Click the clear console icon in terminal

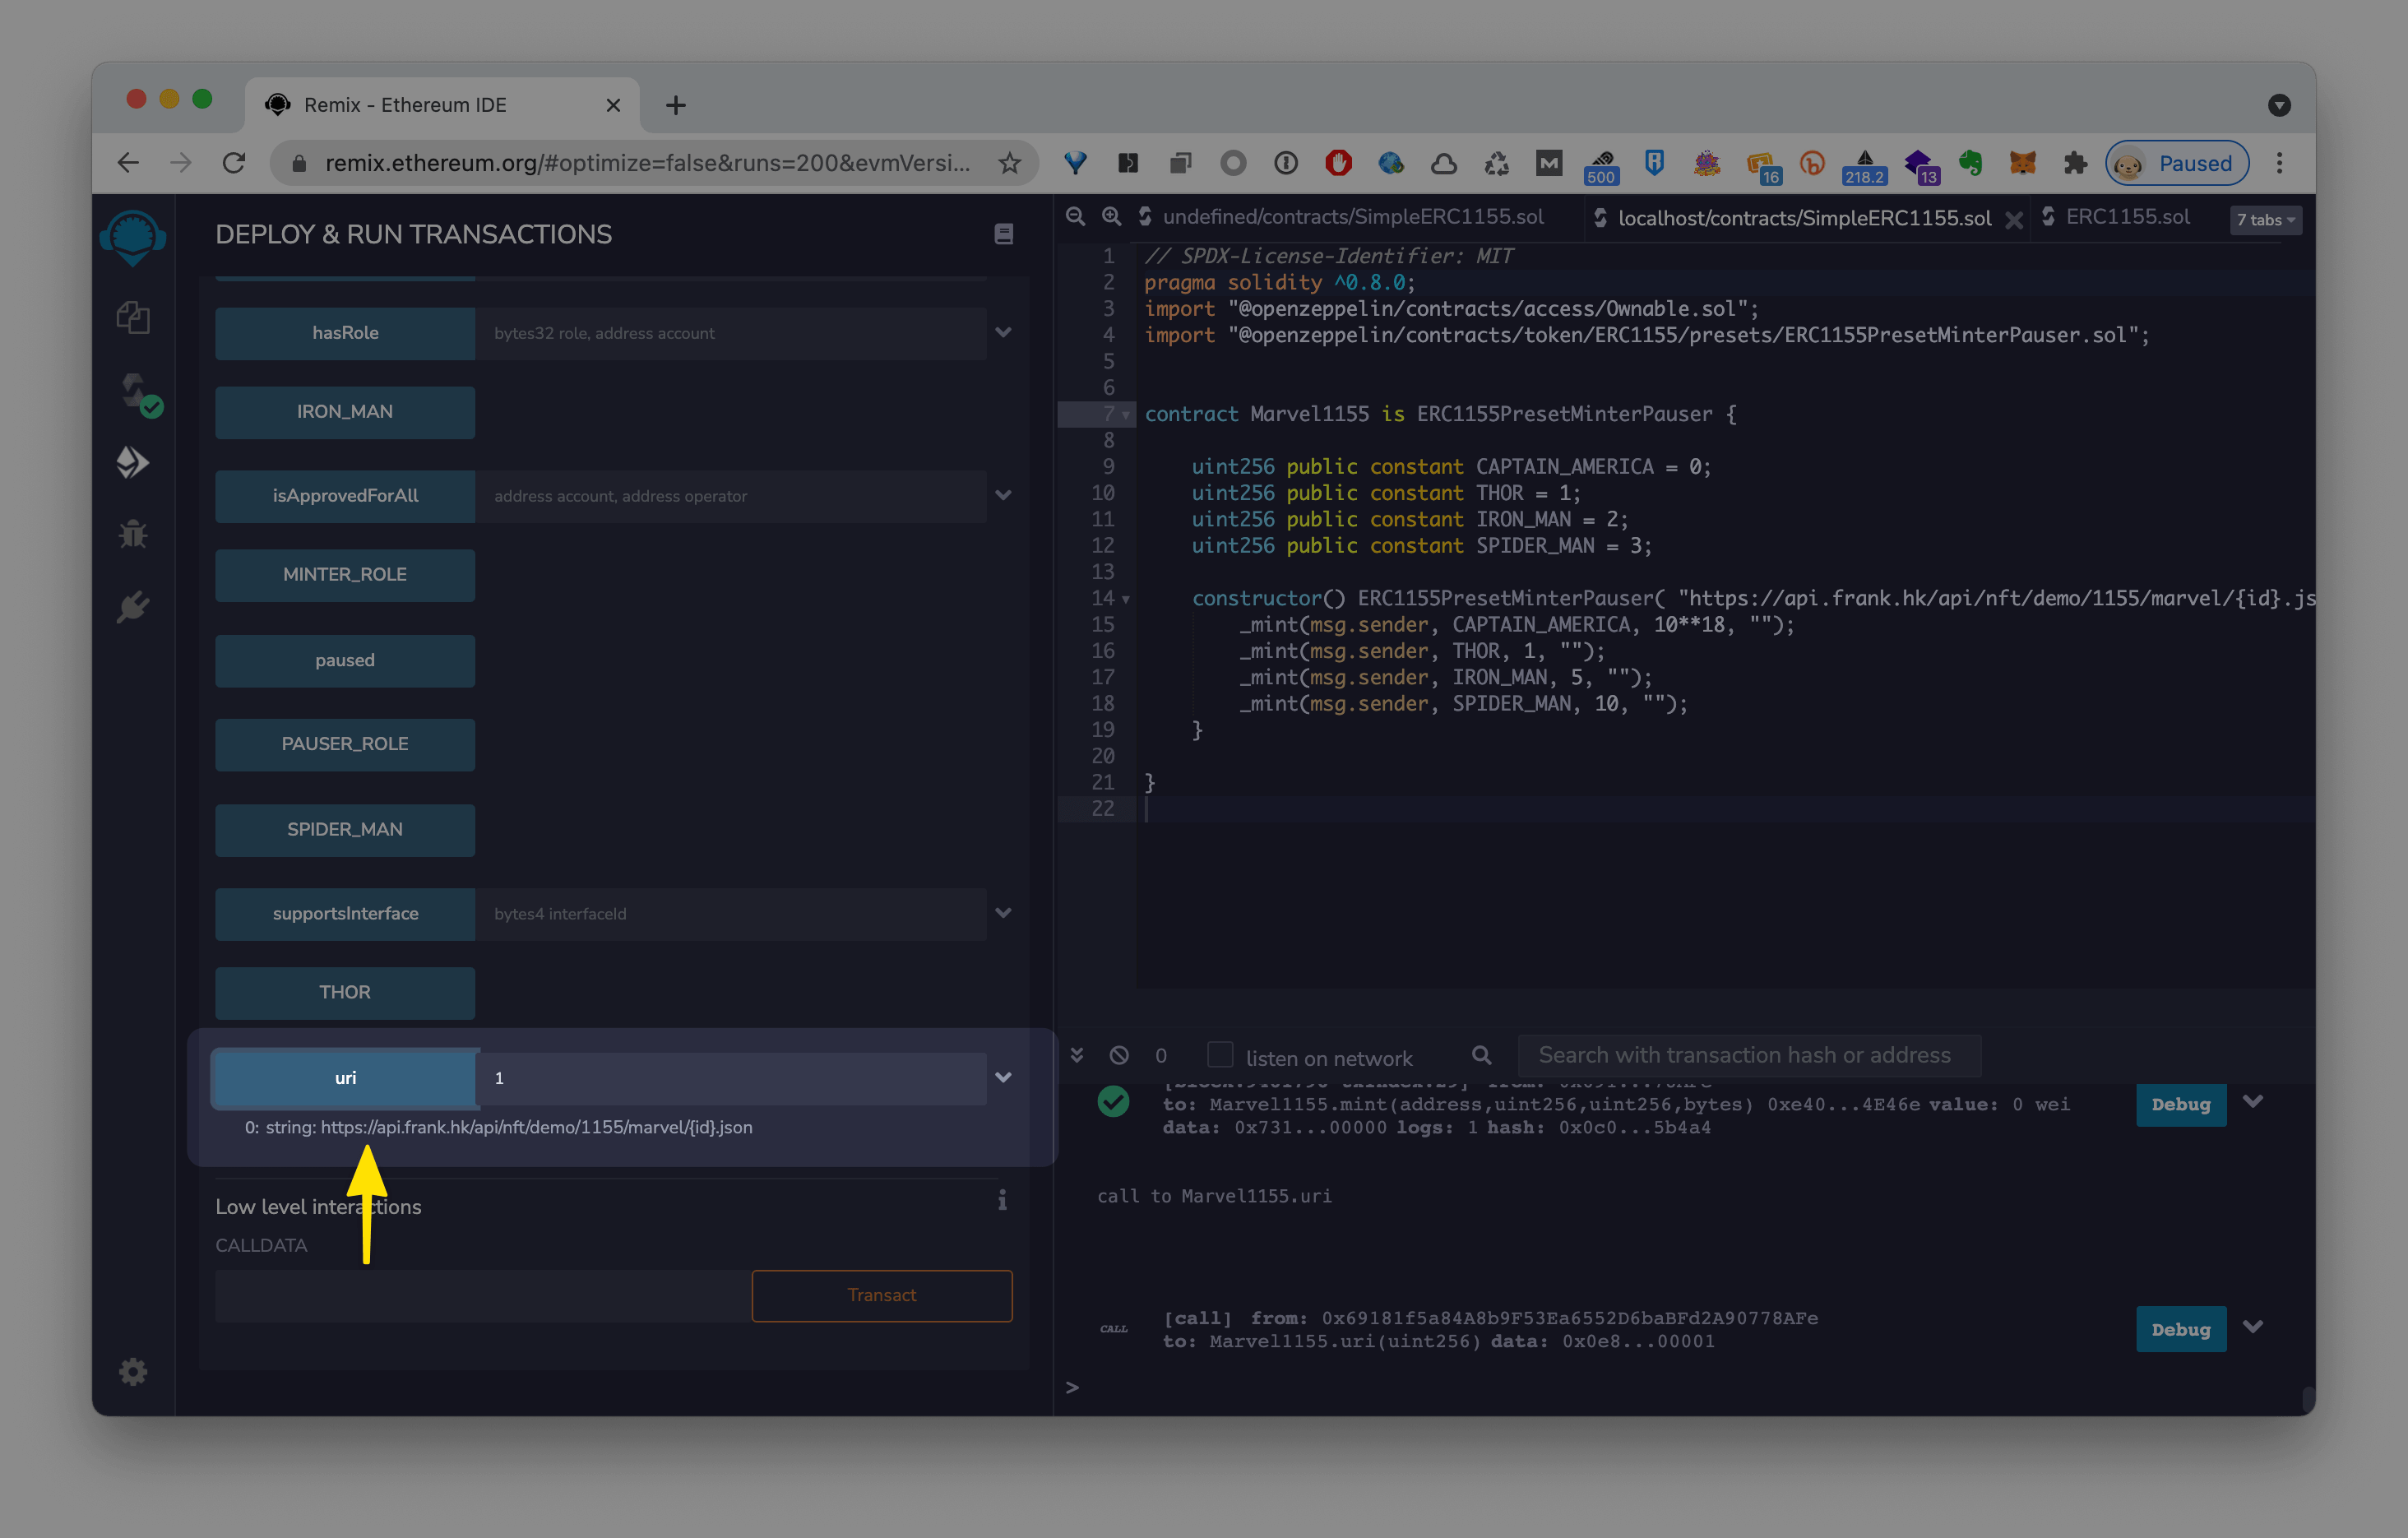pos(1119,1055)
